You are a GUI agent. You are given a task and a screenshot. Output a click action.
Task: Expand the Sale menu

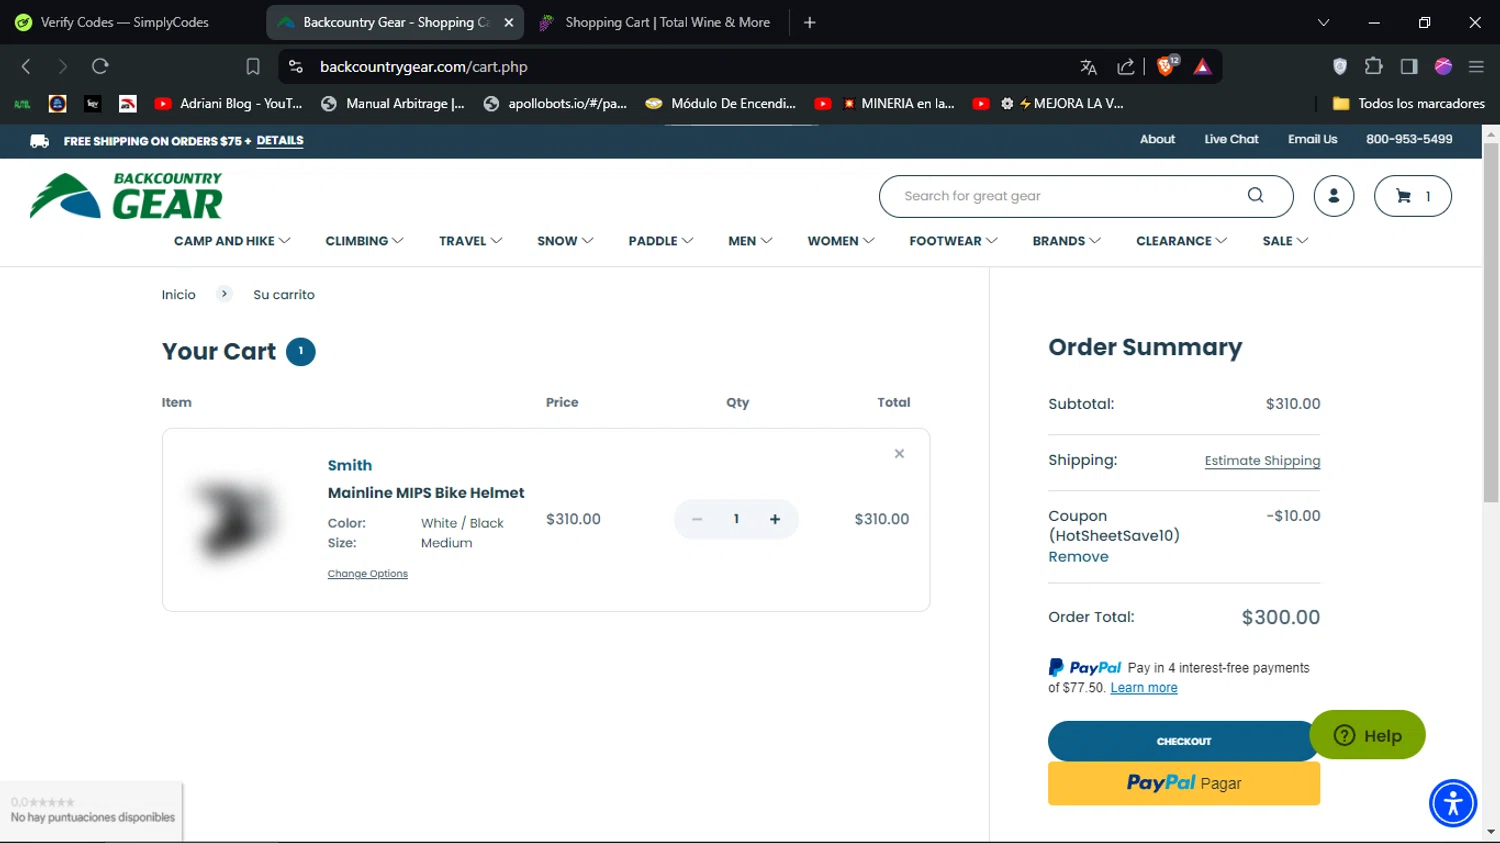(x=1285, y=241)
